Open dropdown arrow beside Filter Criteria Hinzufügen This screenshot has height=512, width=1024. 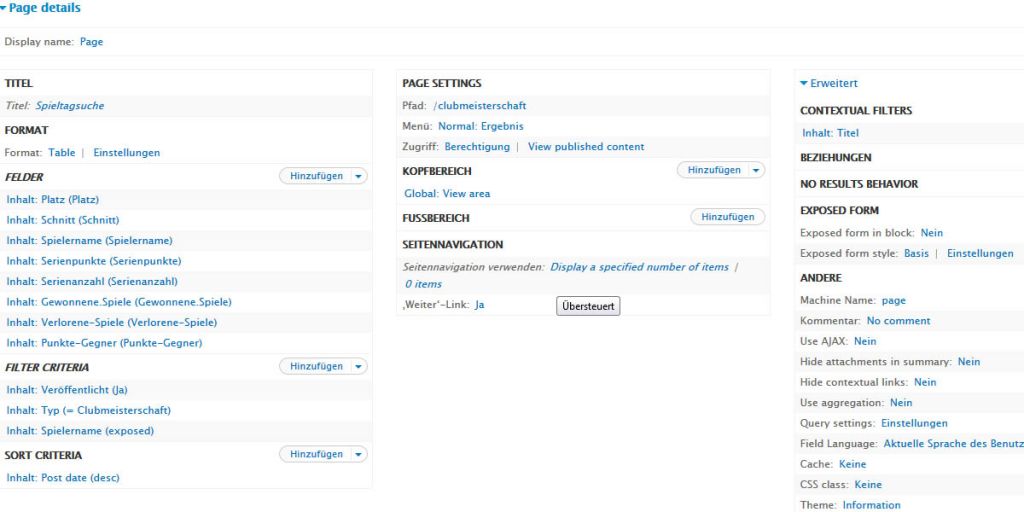[x=359, y=367]
